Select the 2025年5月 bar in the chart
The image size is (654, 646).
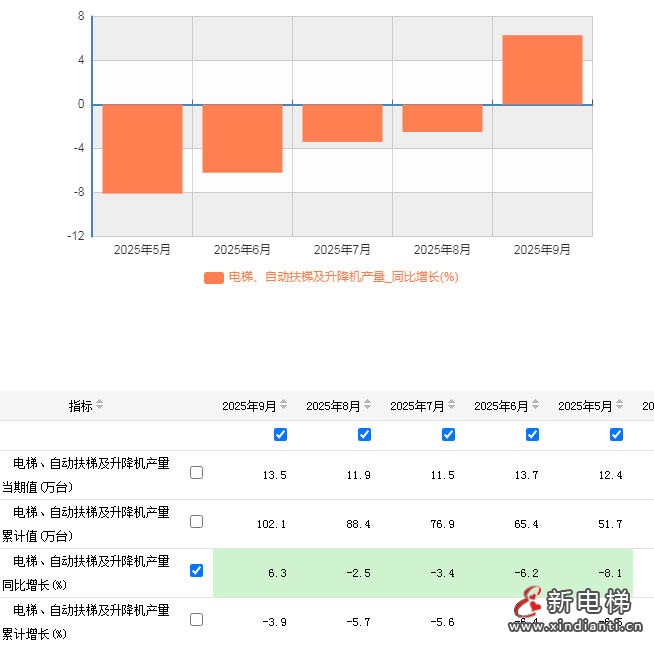coord(142,148)
